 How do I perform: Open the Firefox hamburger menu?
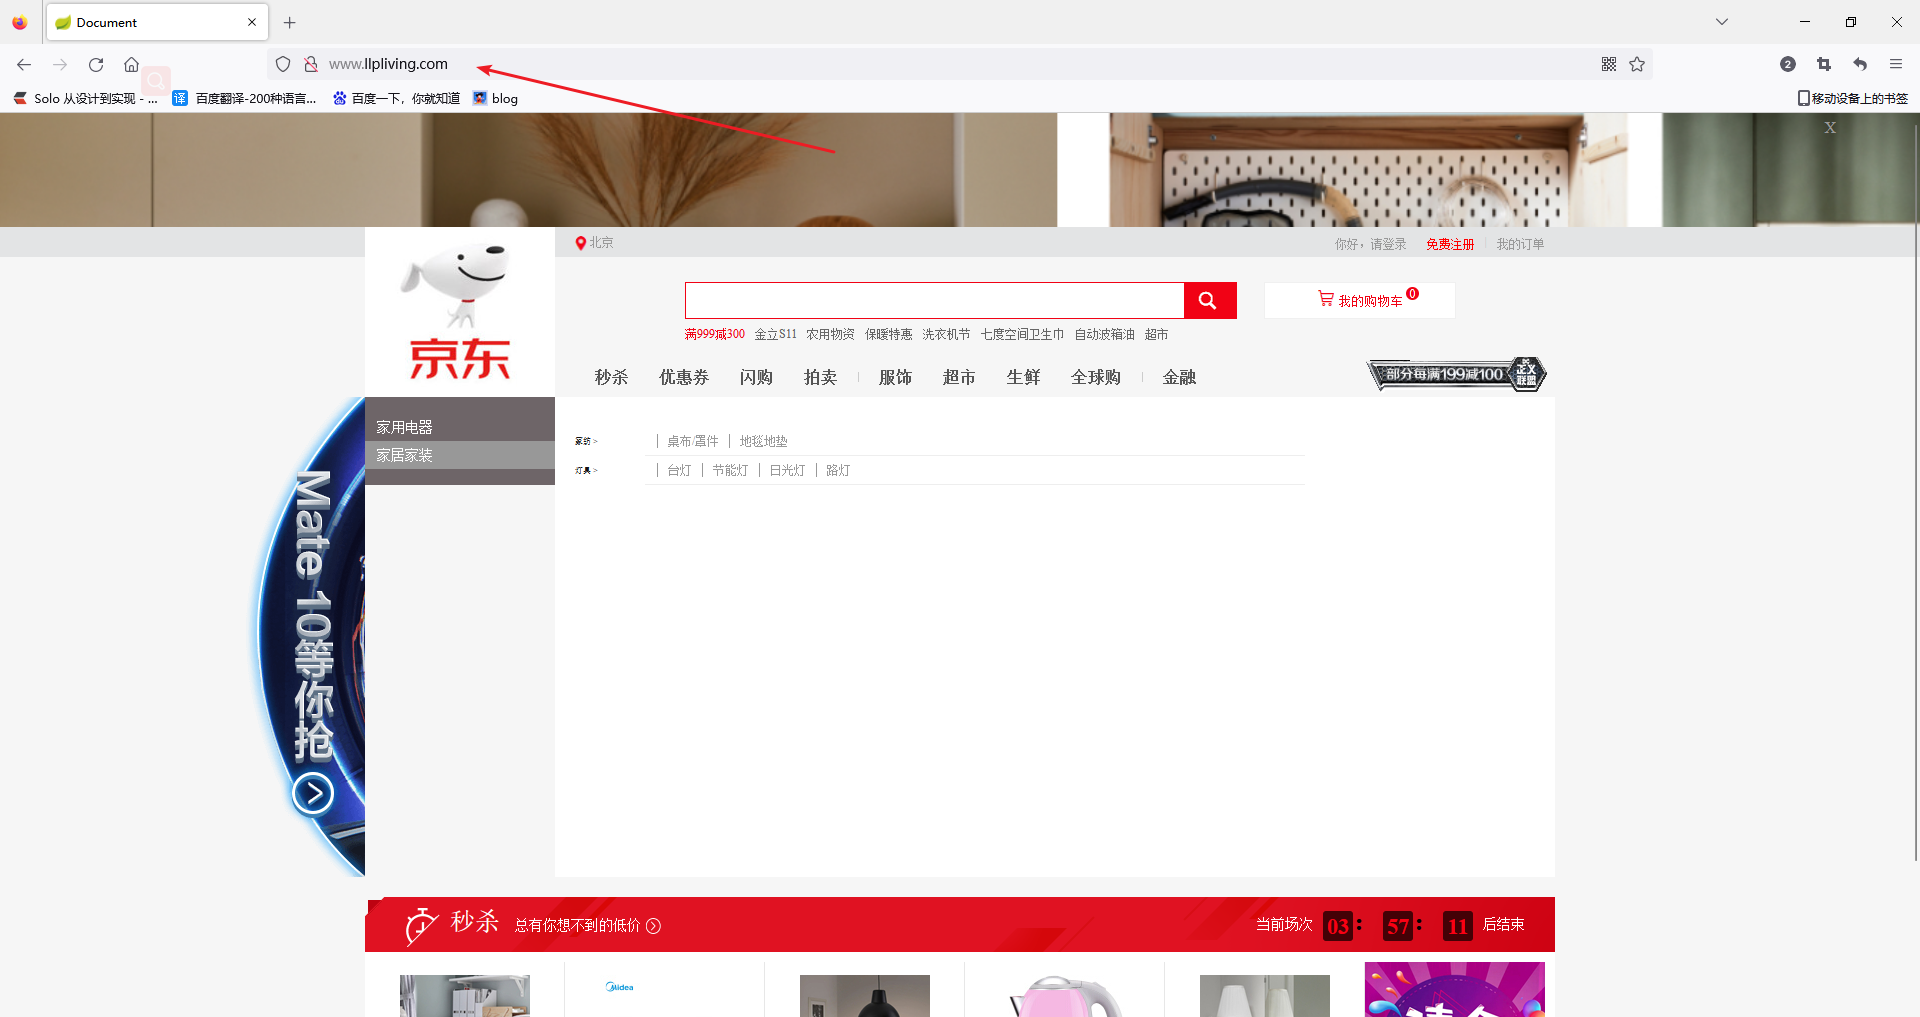coord(1895,65)
